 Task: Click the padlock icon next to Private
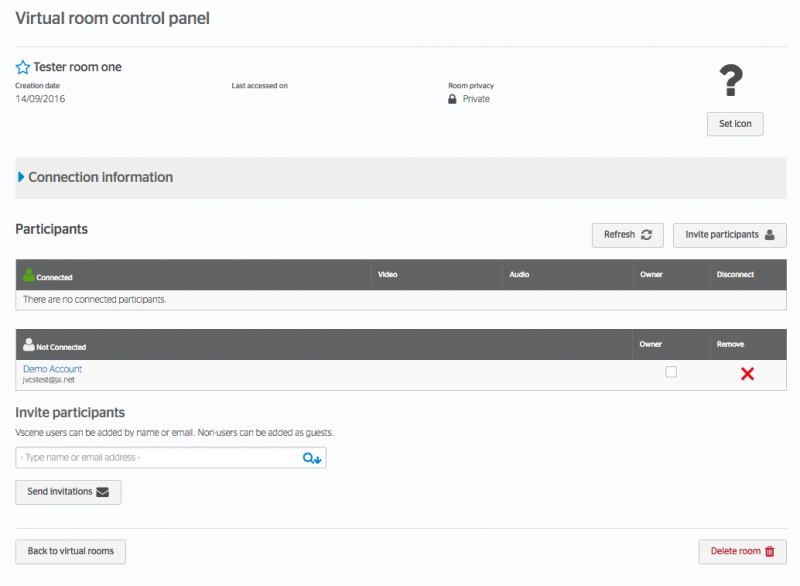452,99
